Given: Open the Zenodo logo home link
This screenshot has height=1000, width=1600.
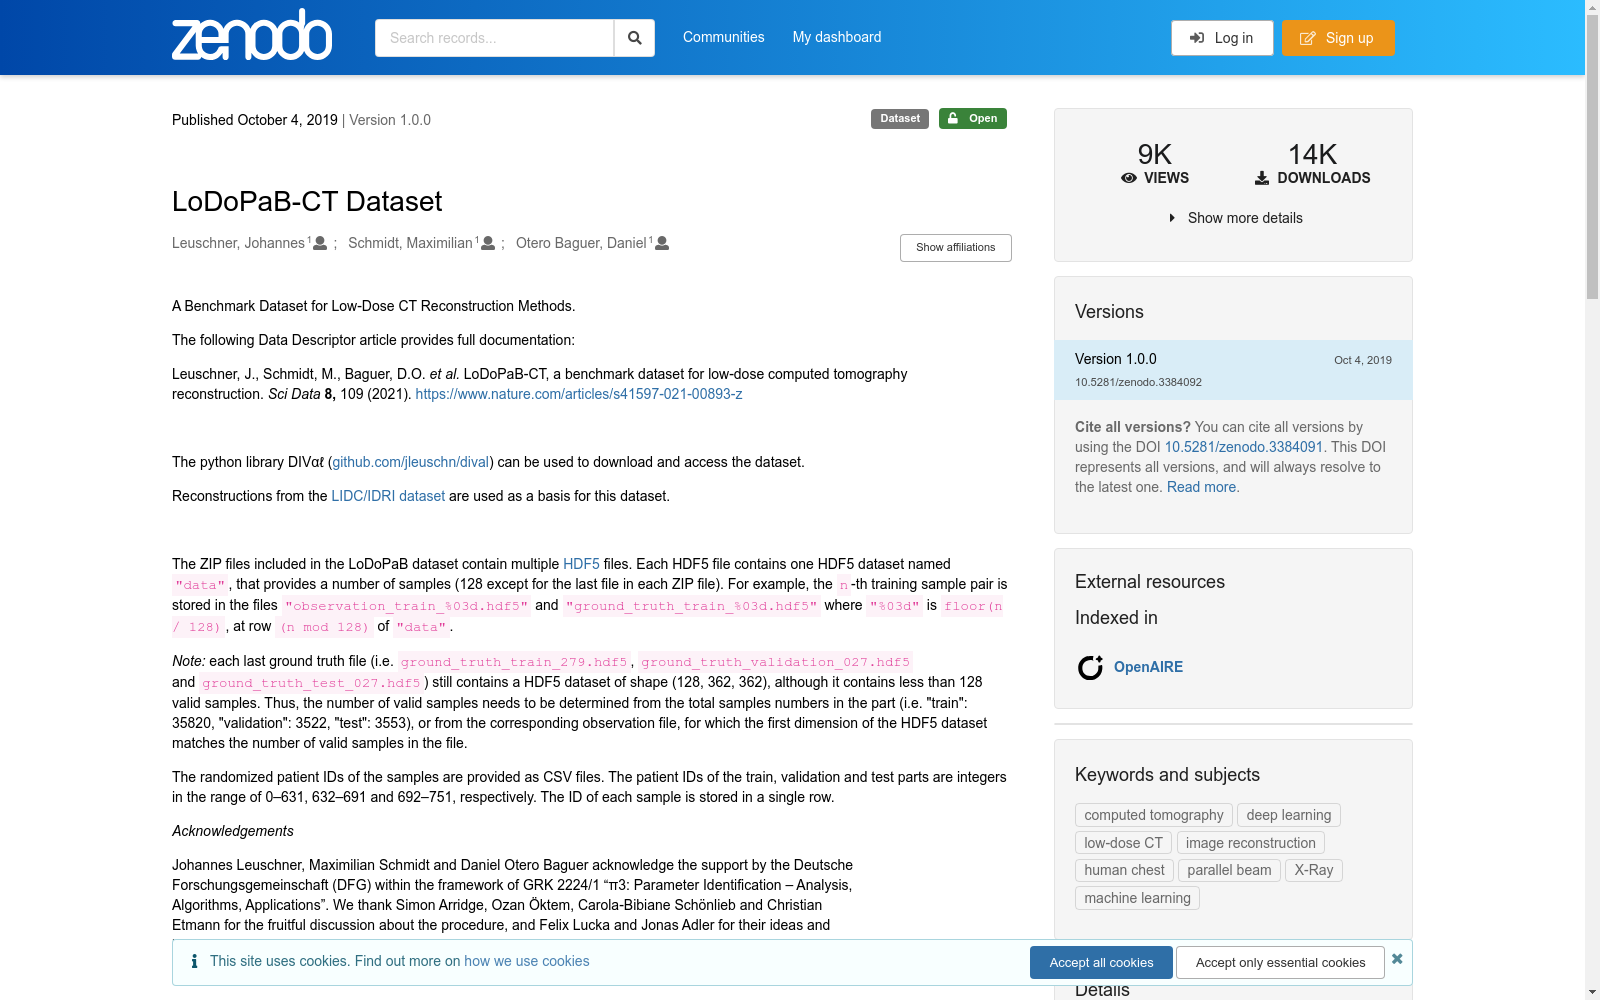Looking at the screenshot, I should (x=252, y=35).
